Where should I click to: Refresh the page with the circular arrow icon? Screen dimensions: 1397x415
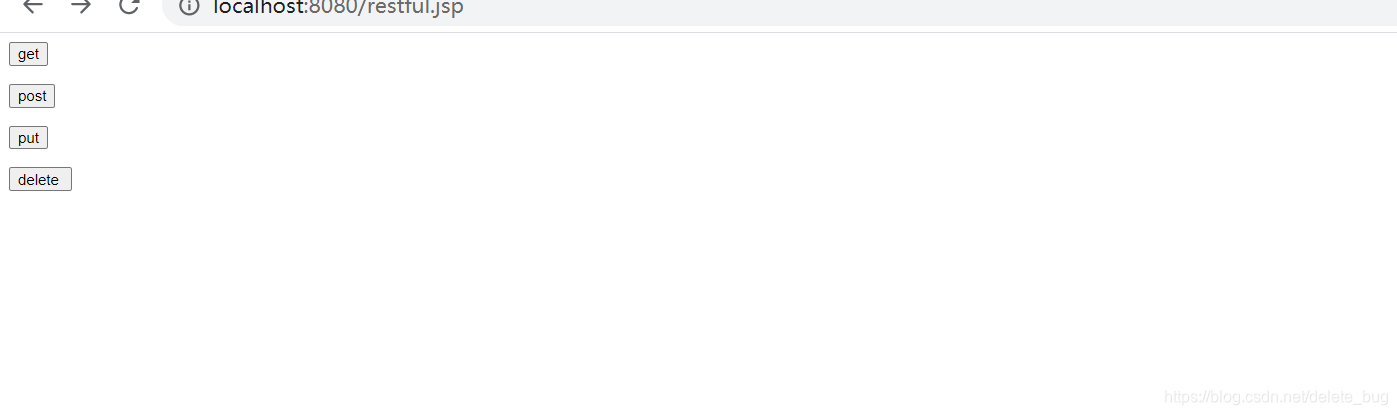click(129, 6)
